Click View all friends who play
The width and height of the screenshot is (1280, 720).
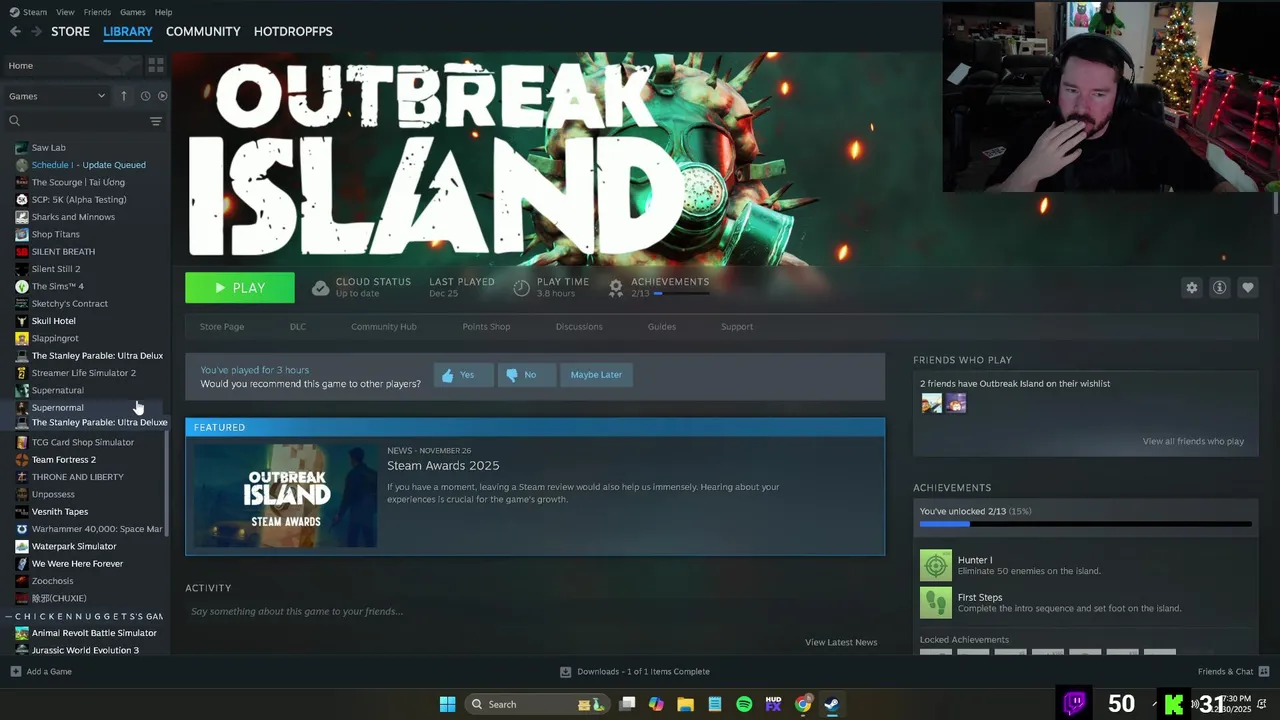1193,441
